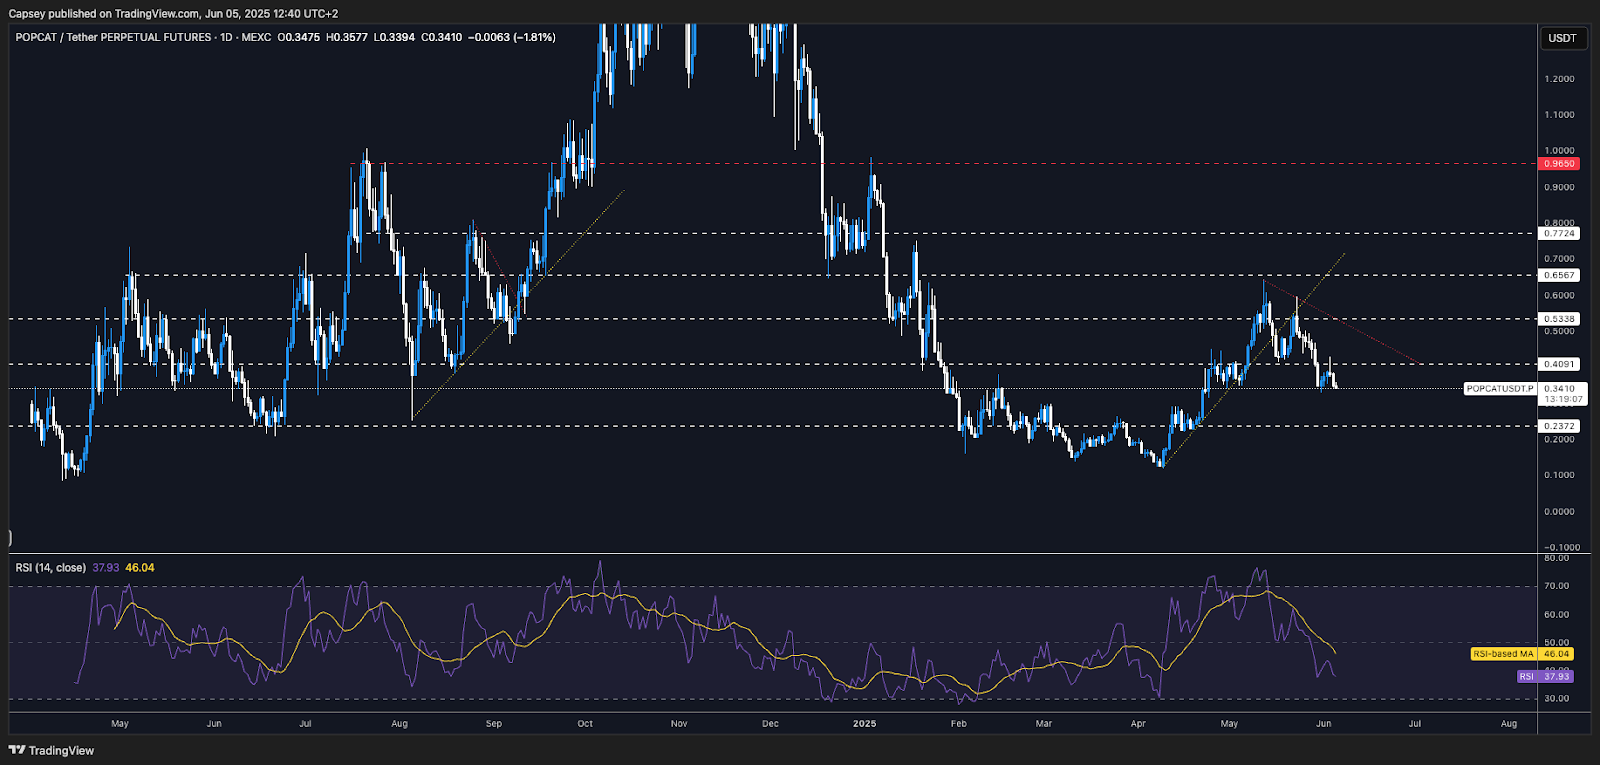Viewport: 1600px width, 765px height.
Task: Select the 0.4091 price level tag
Action: coord(1559,364)
